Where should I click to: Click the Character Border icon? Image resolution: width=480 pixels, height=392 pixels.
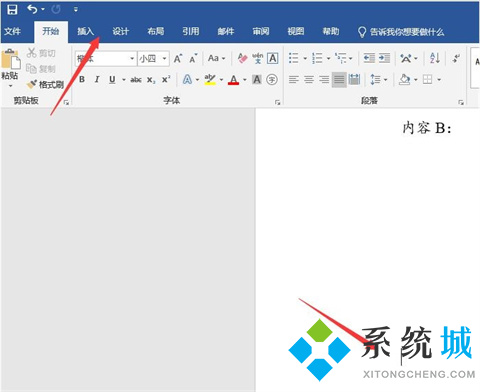point(273,58)
